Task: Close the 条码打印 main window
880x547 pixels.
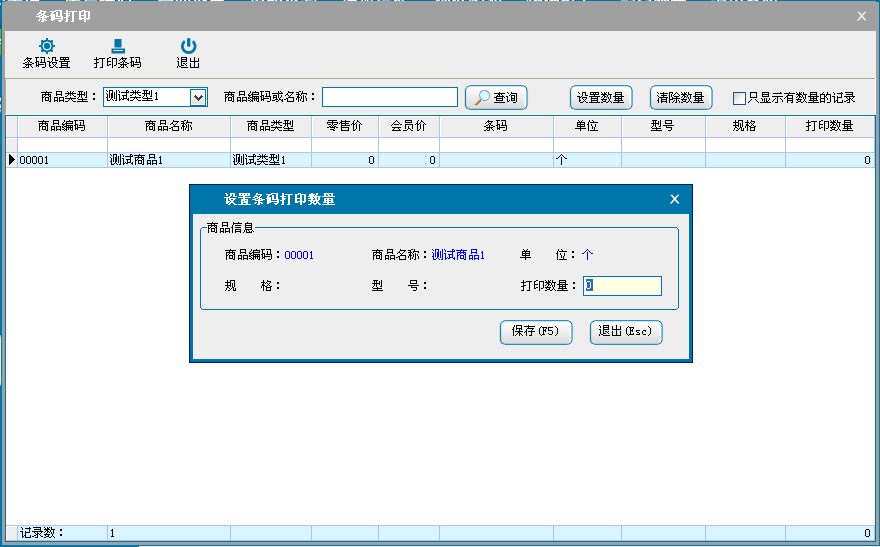Action: point(862,15)
